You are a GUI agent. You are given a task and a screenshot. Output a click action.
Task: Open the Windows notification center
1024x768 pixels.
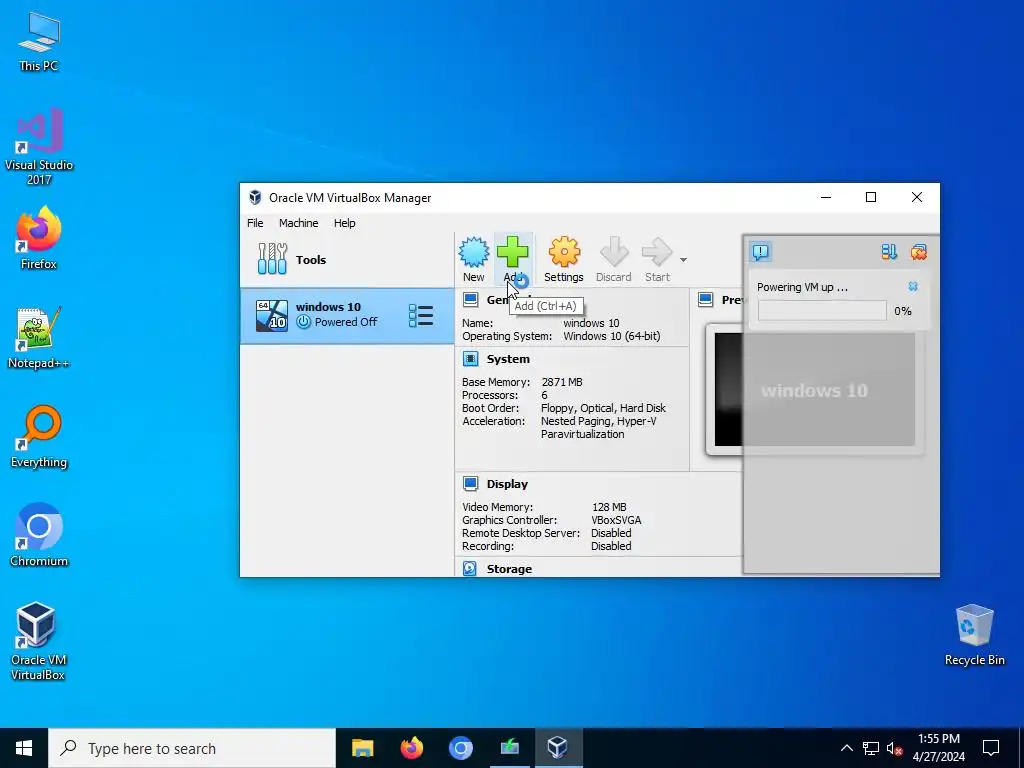click(x=991, y=748)
